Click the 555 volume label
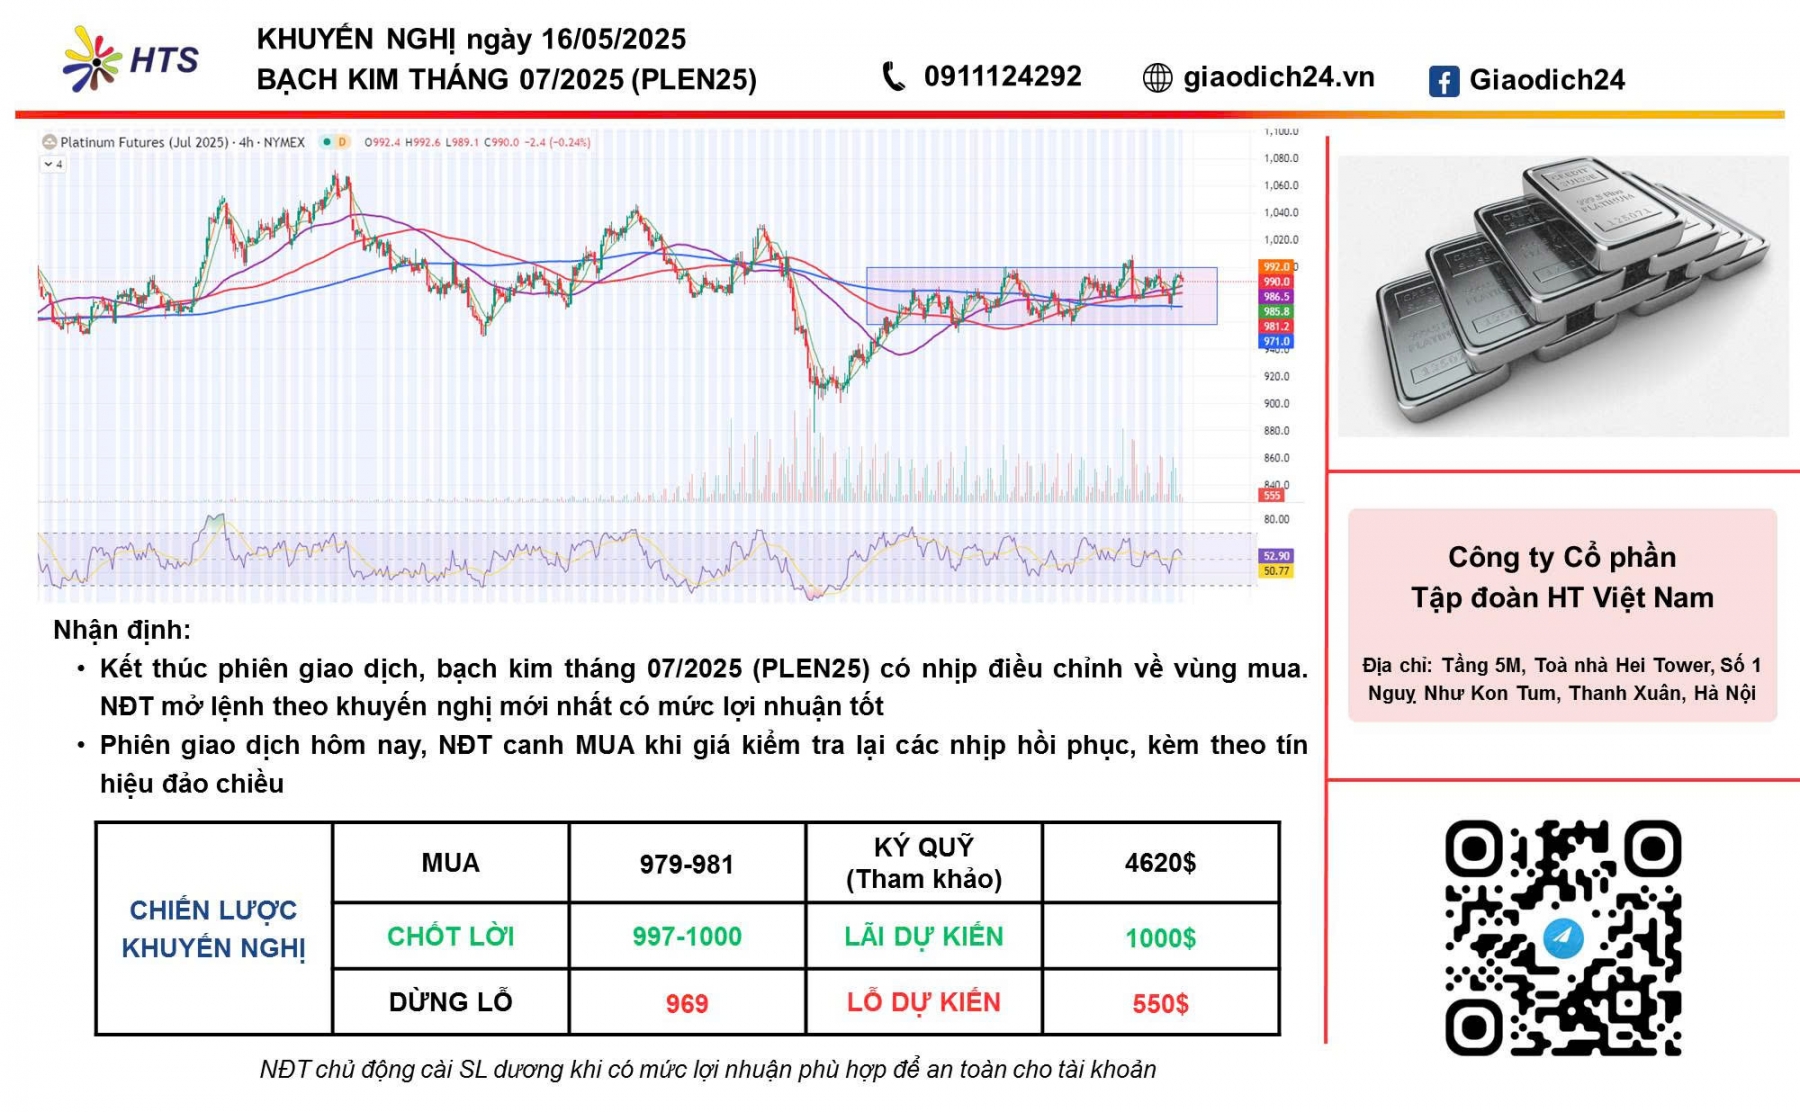 point(1272,496)
